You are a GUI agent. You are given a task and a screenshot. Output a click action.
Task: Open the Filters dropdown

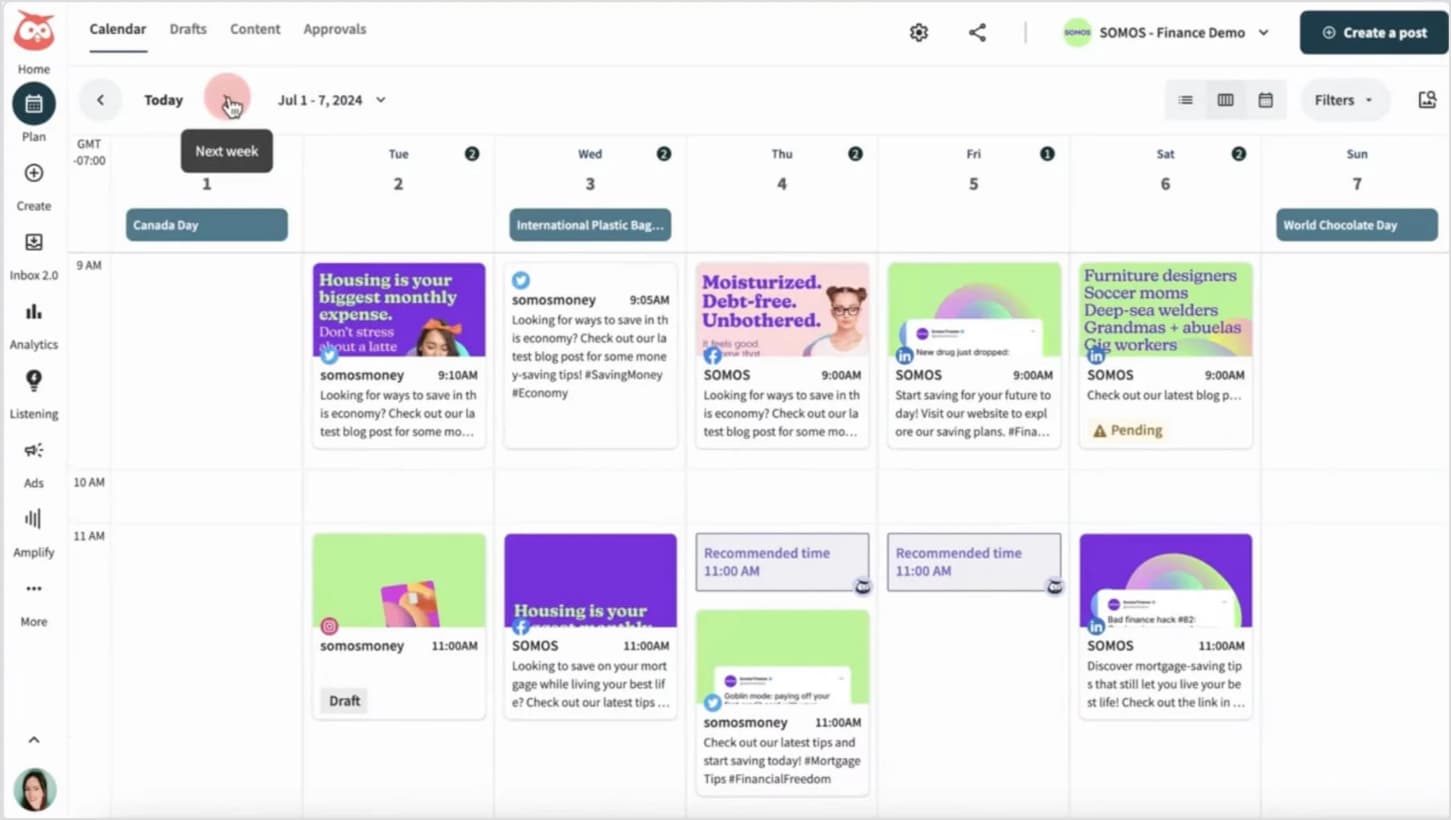click(x=1343, y=100)
